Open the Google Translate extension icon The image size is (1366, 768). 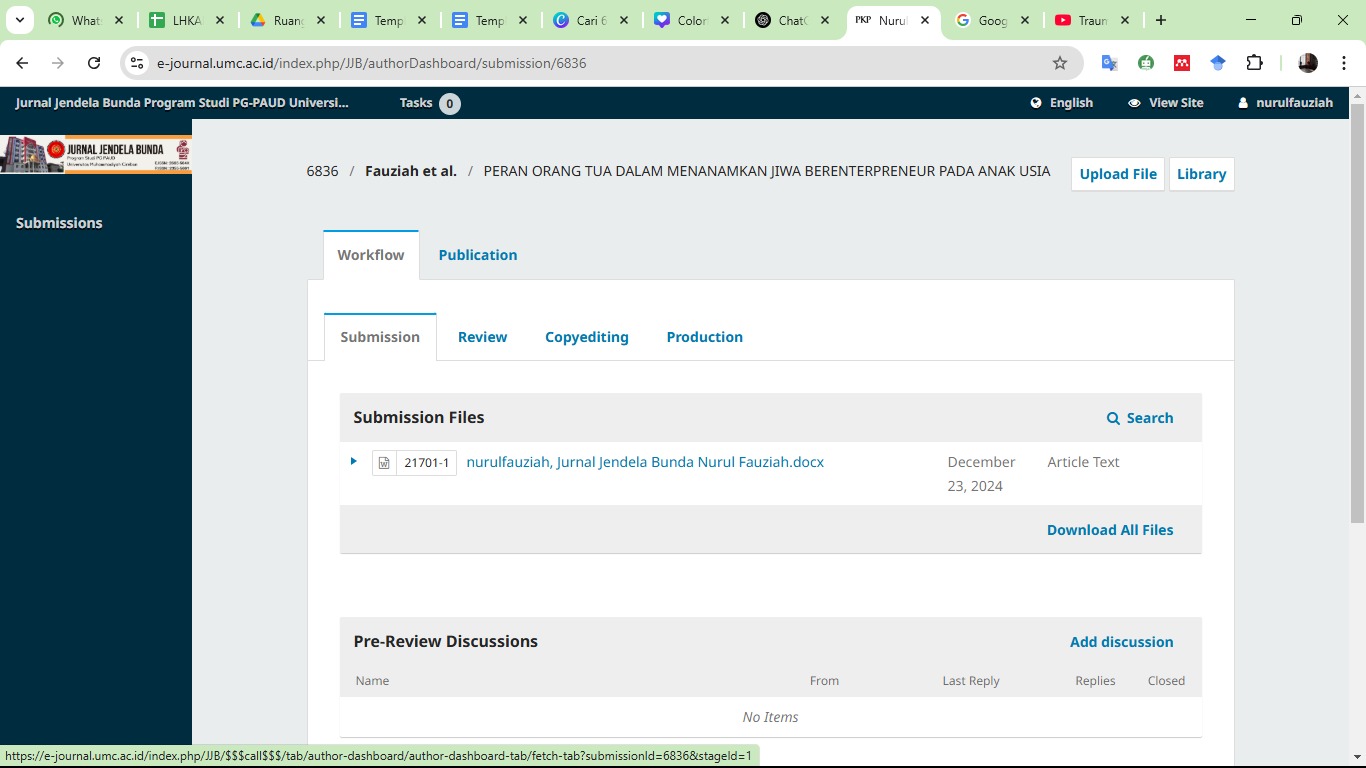(x=1109, y=63)
